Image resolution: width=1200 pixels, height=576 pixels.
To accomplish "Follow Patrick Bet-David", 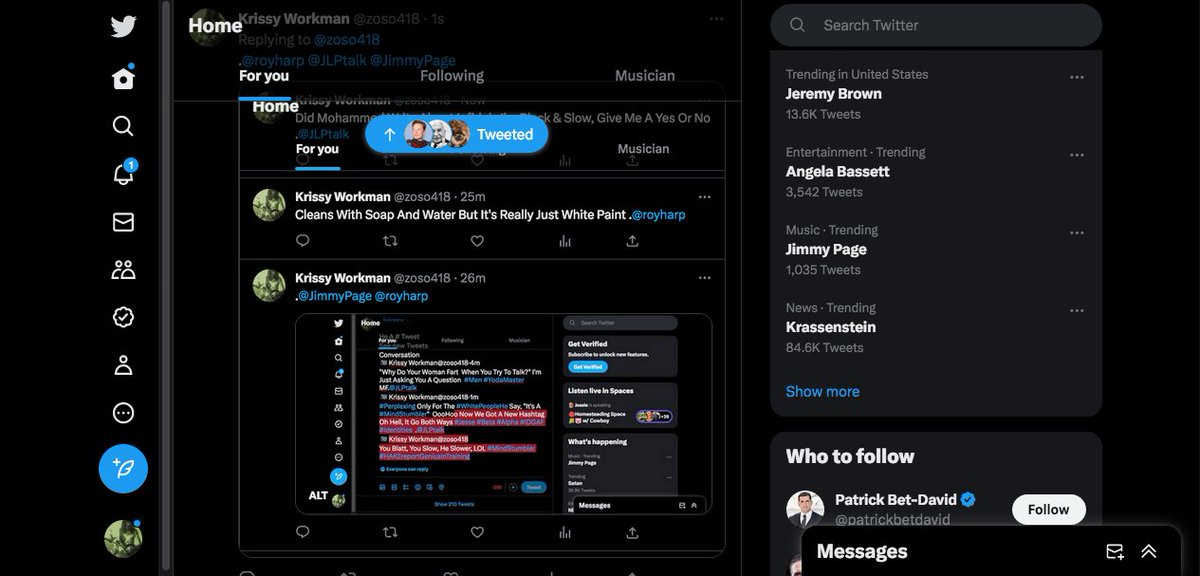I will pos(1048,510).
